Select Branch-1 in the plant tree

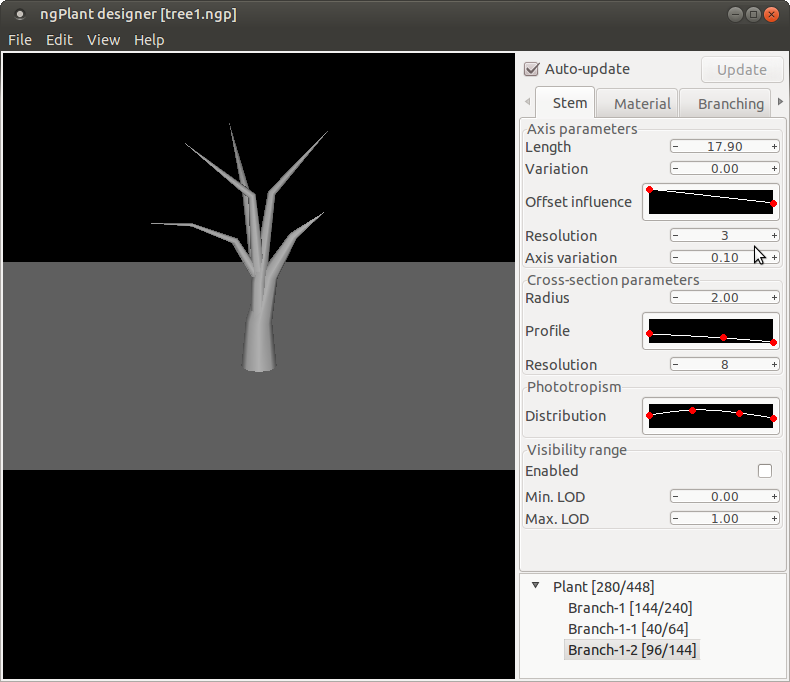point(629,608)
